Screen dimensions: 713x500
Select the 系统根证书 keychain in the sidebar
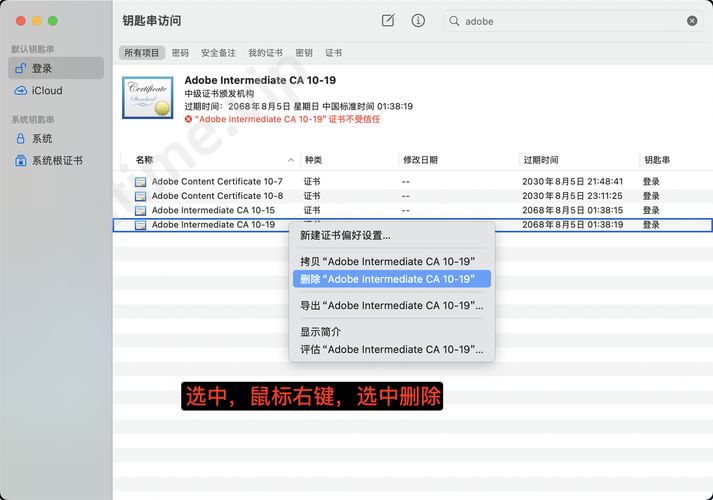56,160
